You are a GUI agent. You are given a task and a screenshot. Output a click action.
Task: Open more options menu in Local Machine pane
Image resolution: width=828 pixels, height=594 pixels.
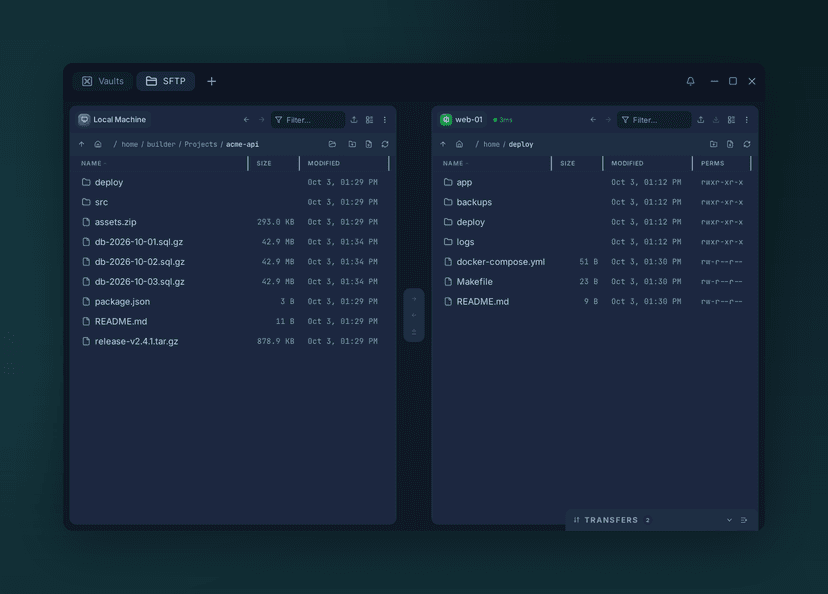(385, 120)
